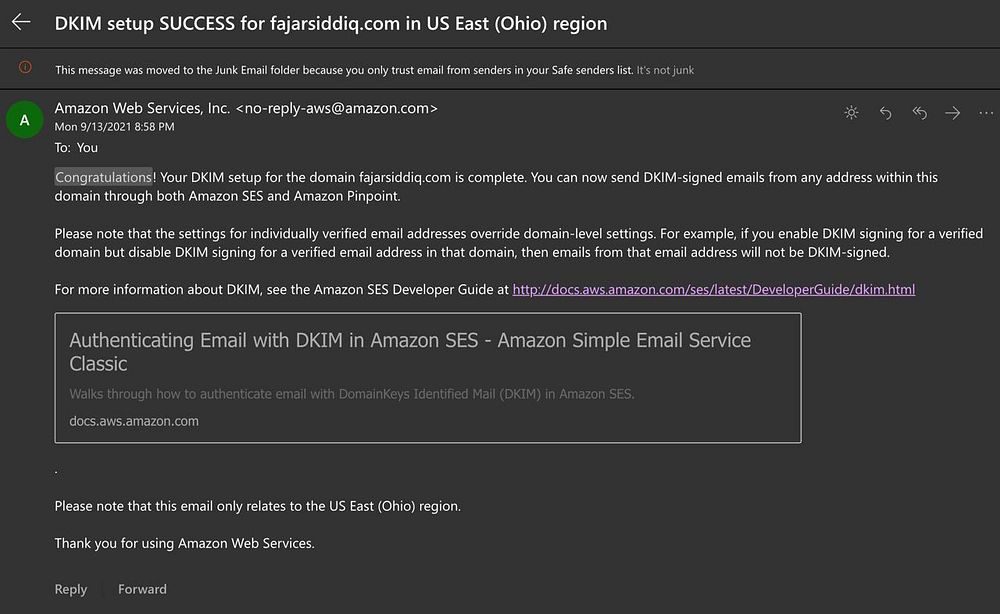Click the preview card description starting "Walks through"
Screen dimensions: 1000x614
pyautogui.click(x=351, y=394)
